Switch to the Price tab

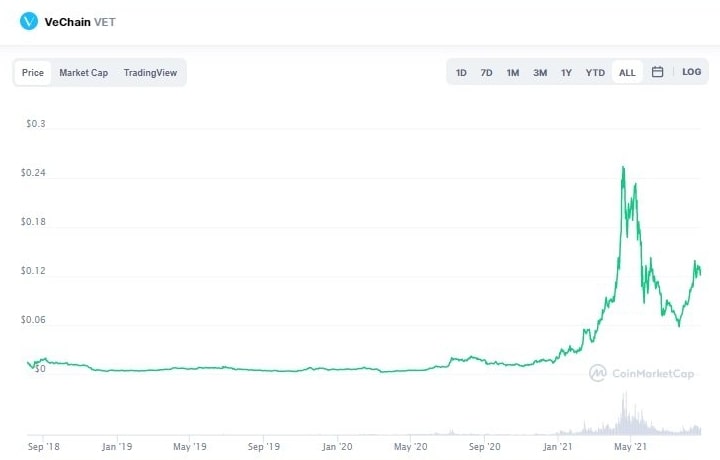point(33,73)
